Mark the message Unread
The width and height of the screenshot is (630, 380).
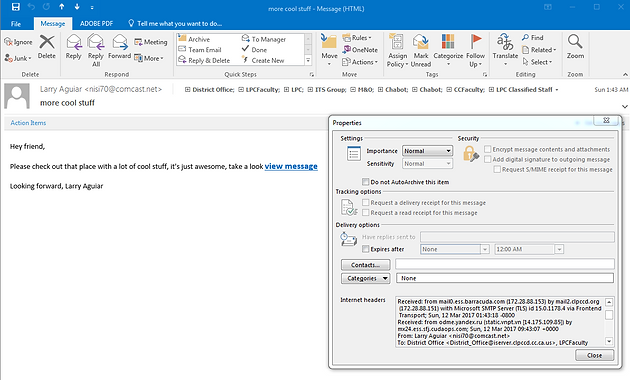421,50
